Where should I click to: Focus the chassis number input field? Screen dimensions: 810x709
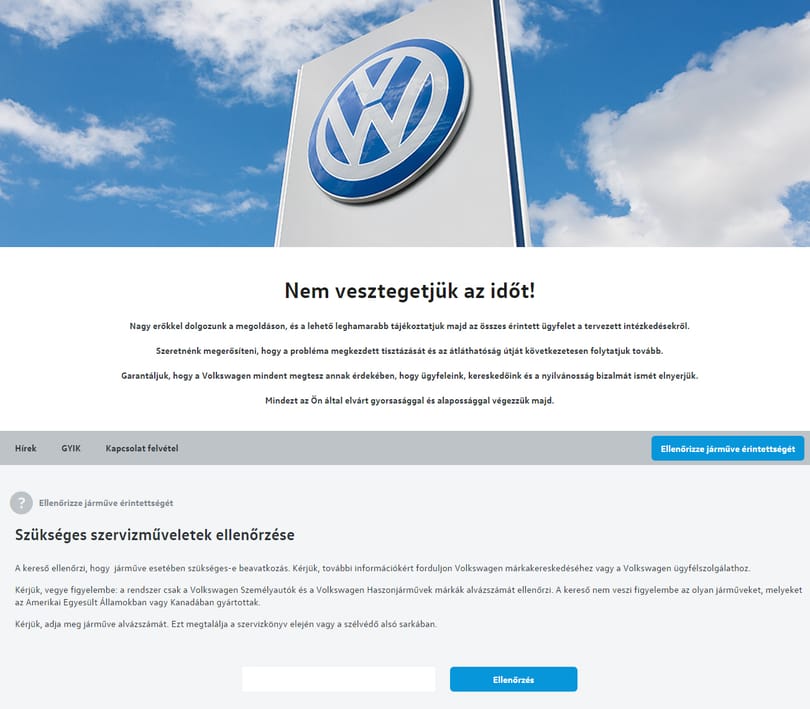pos(339,679)
